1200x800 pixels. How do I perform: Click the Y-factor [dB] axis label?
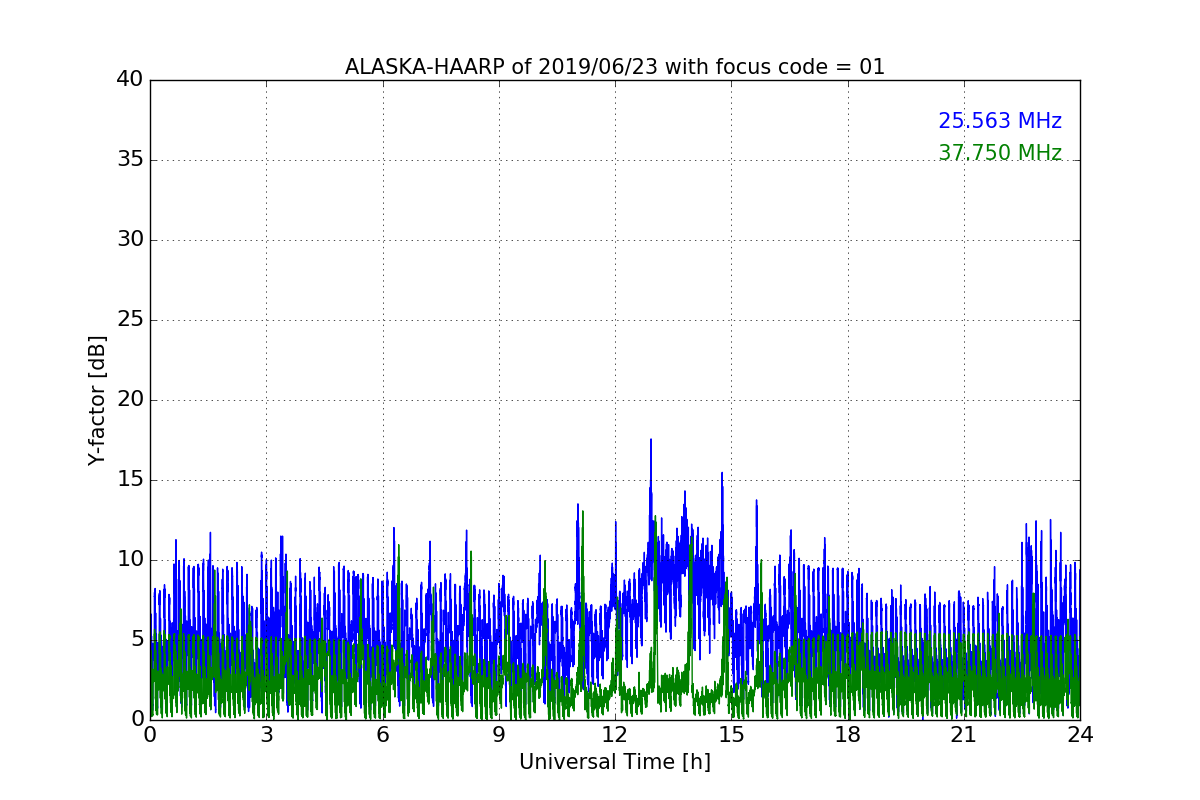(97, 400)
